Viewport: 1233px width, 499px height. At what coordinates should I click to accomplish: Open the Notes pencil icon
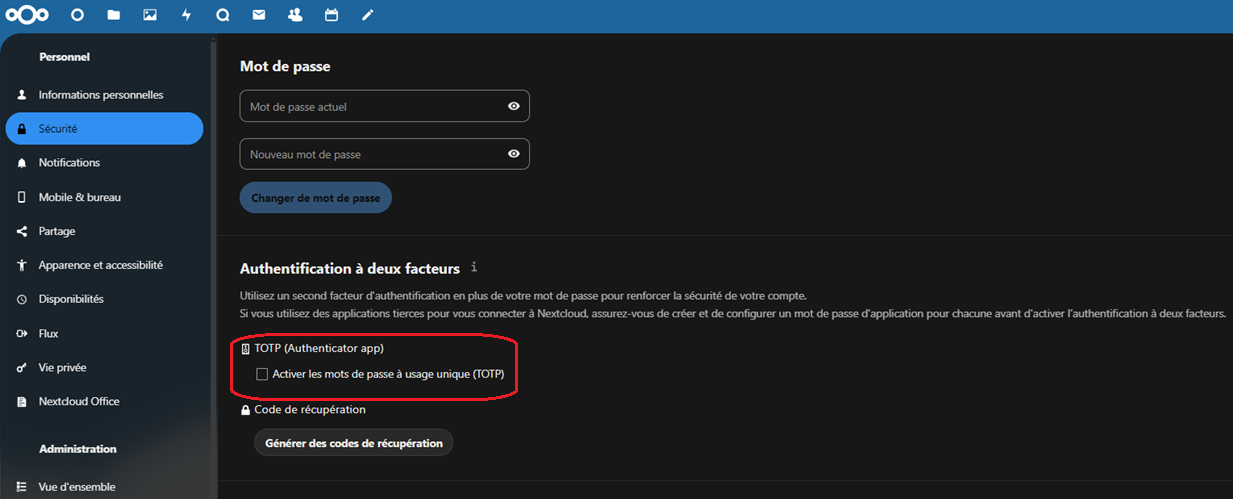coord(367,15)
